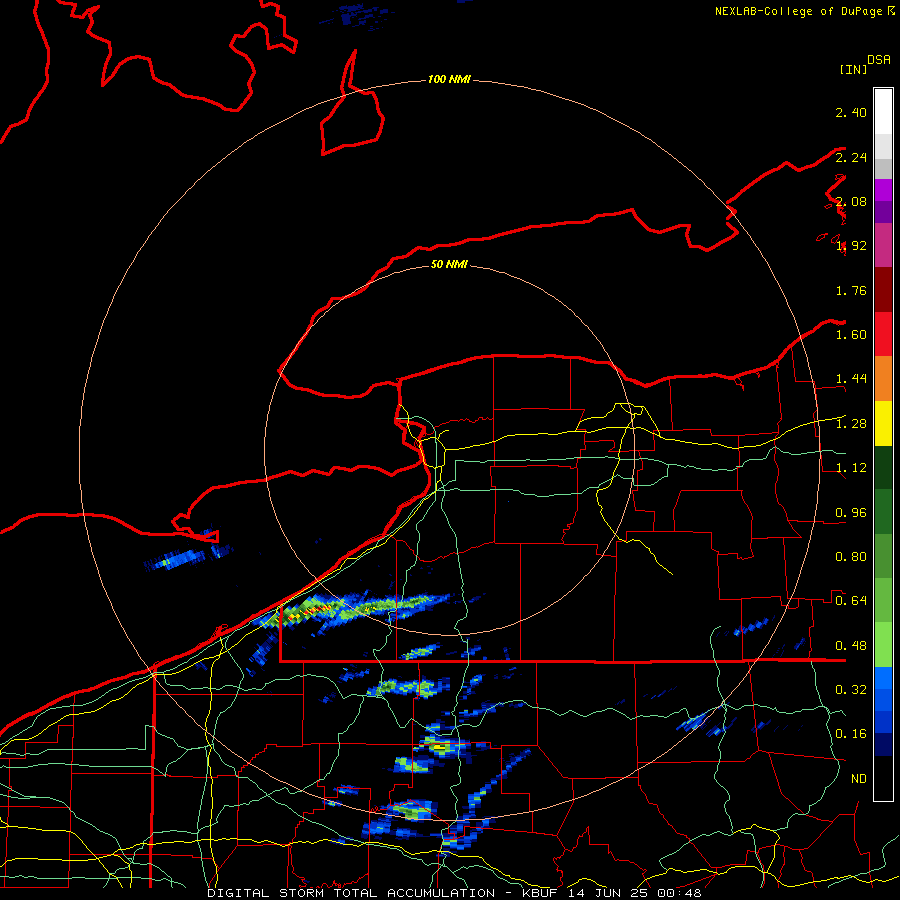This screenshot has height=900, width=900.
Task: Click the 2.08 scale value
Action: pyautogui.click(x=851, y=201)
